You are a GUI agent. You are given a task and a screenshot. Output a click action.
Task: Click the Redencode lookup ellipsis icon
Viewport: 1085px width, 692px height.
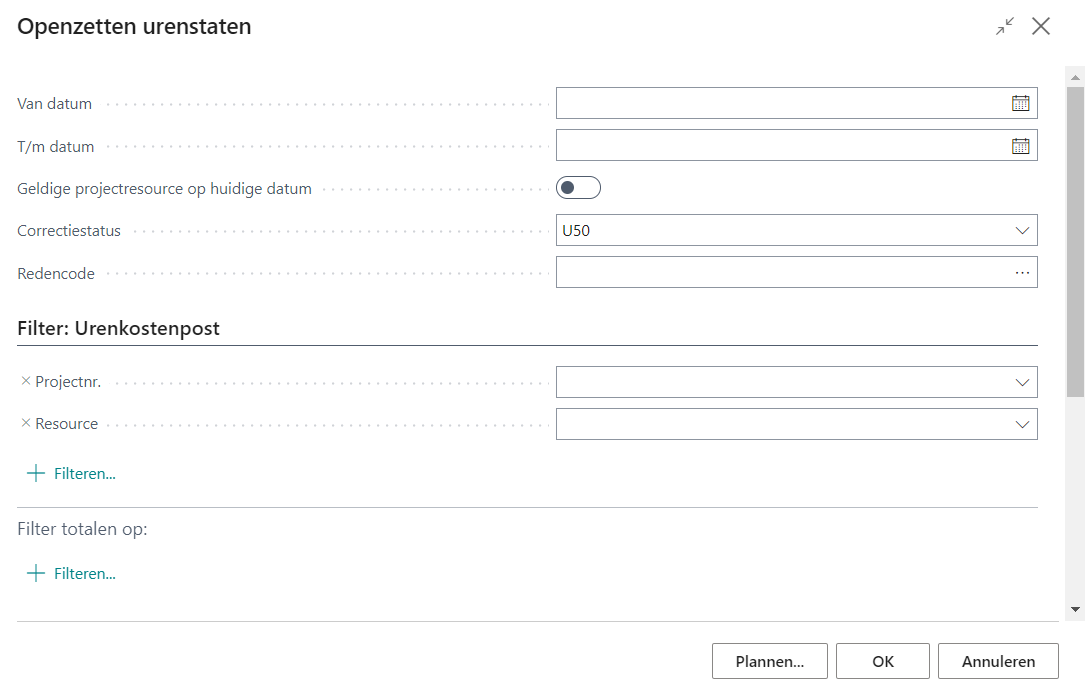tap(1021, 273)
